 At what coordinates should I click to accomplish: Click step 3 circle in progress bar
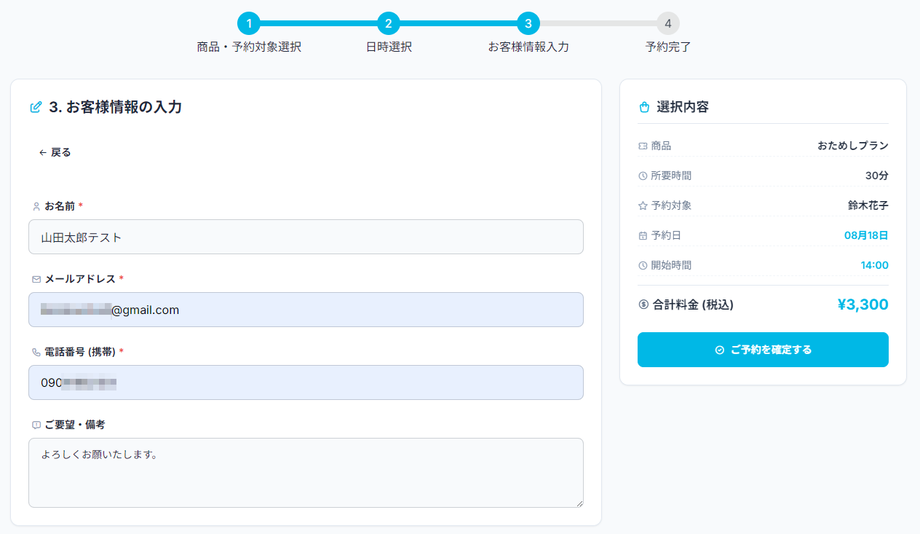tap(528, 23)
